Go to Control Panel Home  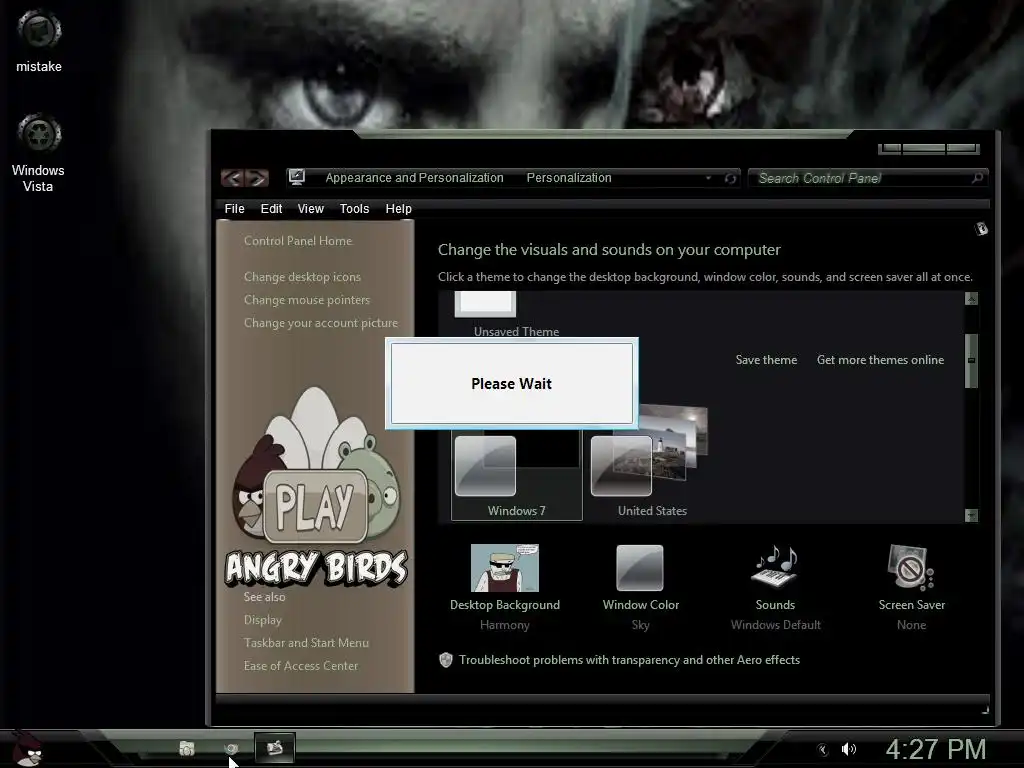click(298, 240)
